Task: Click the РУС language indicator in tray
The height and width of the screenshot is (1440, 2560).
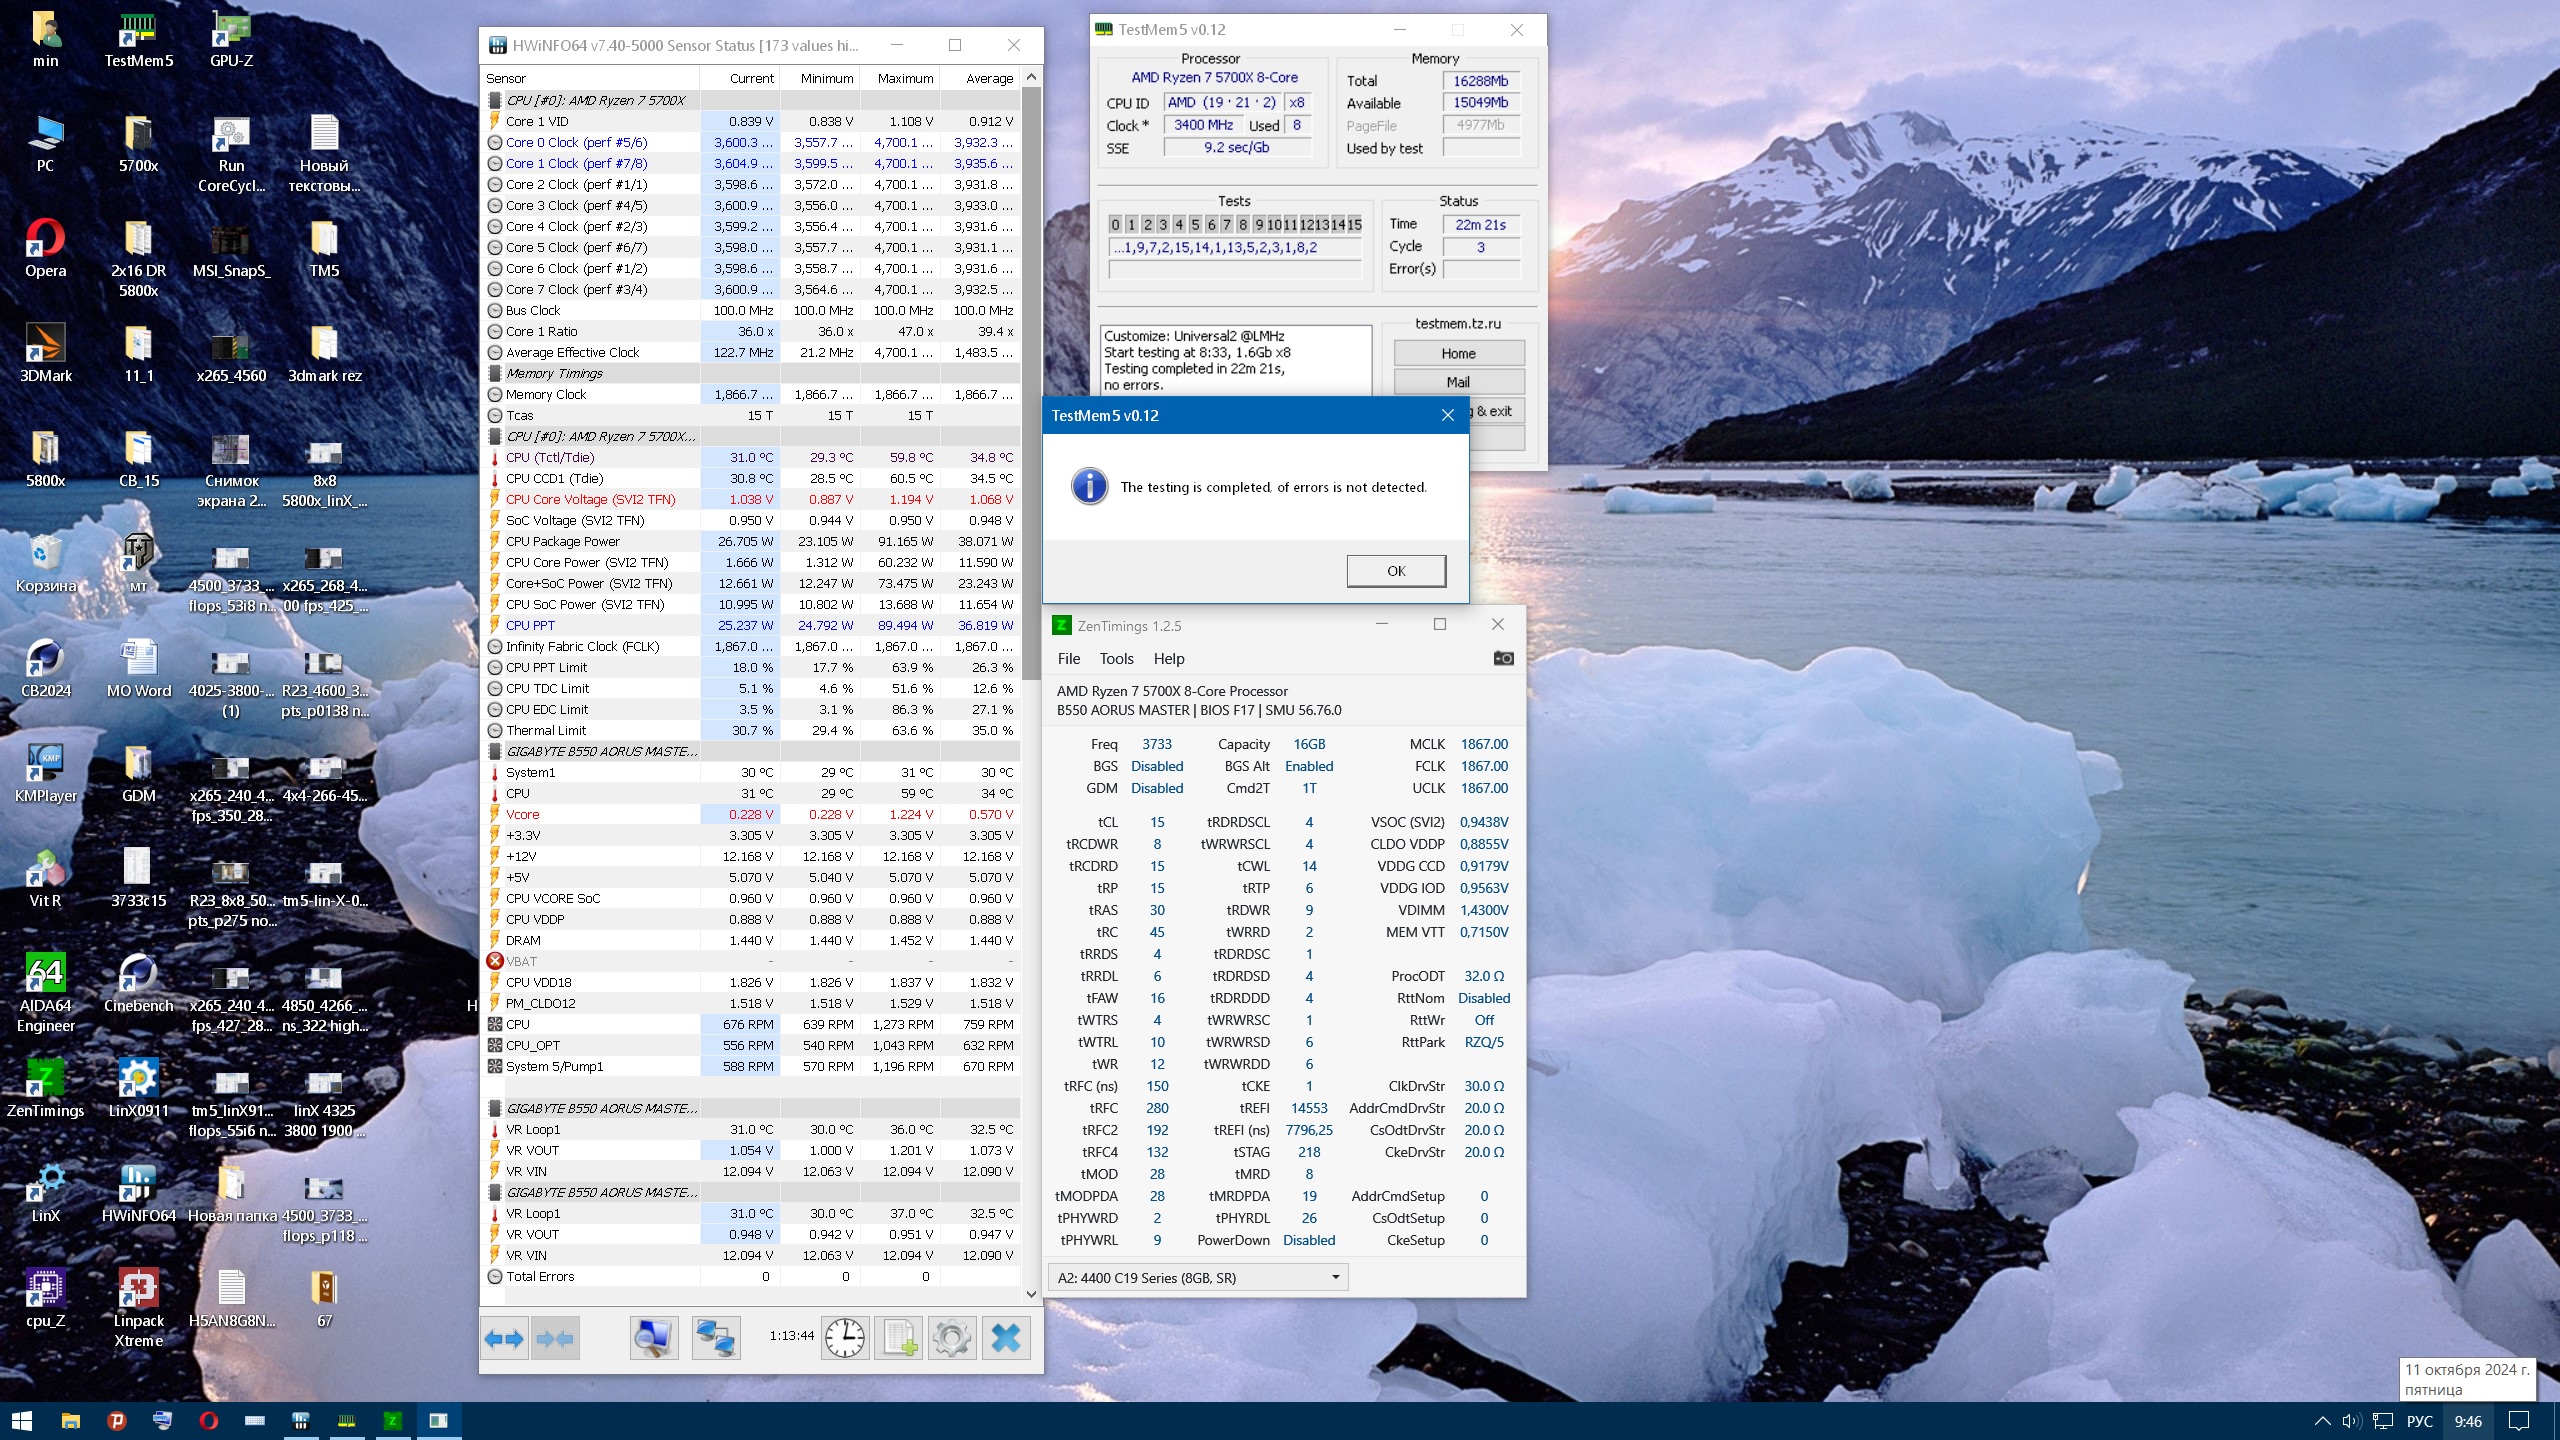Action: point(2419,1421)
